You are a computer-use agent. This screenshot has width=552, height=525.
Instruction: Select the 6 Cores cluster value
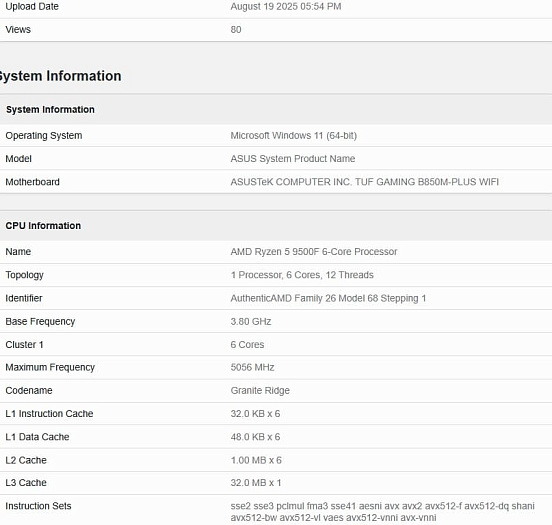[247, 345]
